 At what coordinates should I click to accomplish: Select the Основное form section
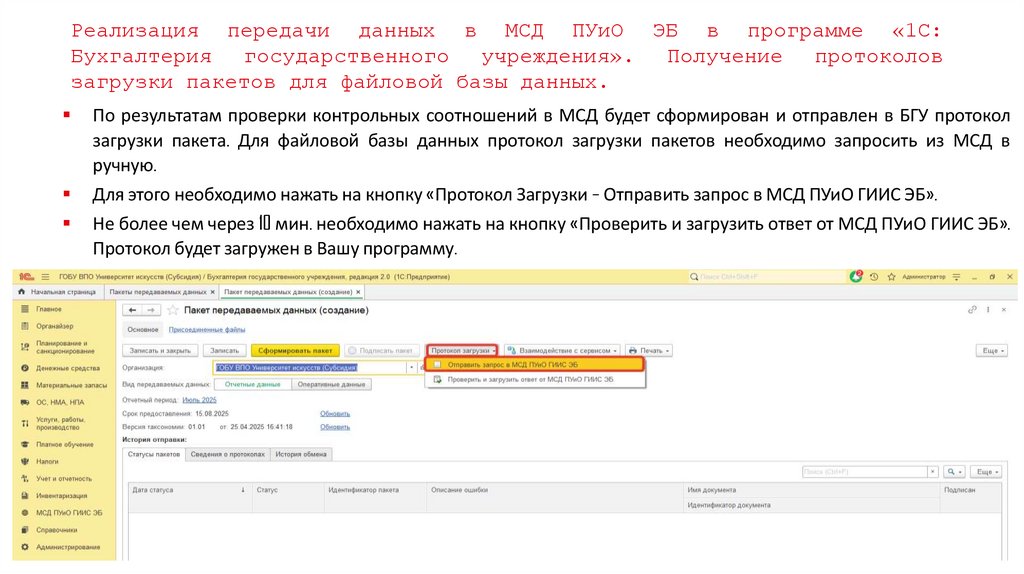[x=143, y=330]
